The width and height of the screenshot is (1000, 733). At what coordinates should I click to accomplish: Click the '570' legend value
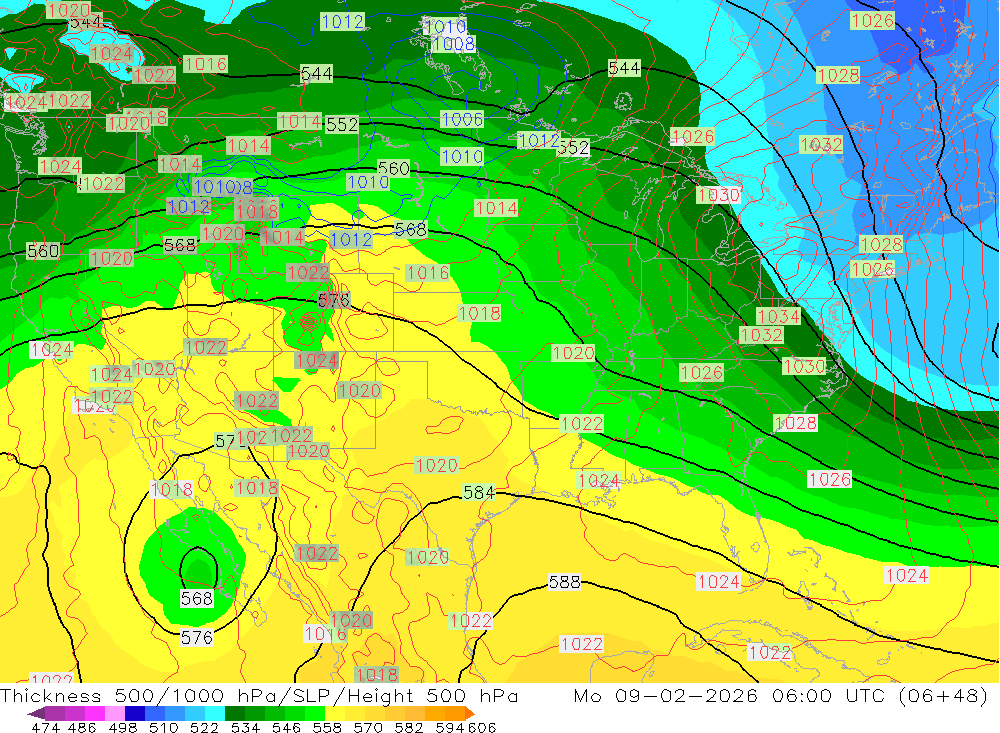(368, 727)
